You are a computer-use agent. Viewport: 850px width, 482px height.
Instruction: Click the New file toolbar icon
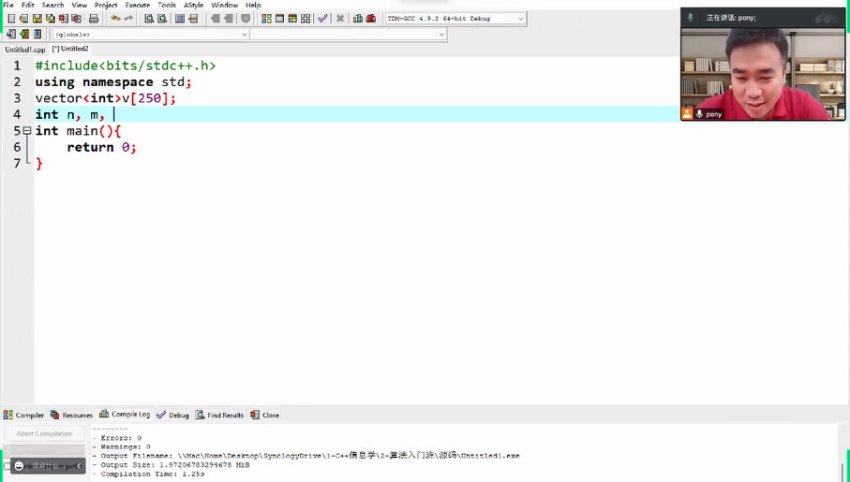10,19
